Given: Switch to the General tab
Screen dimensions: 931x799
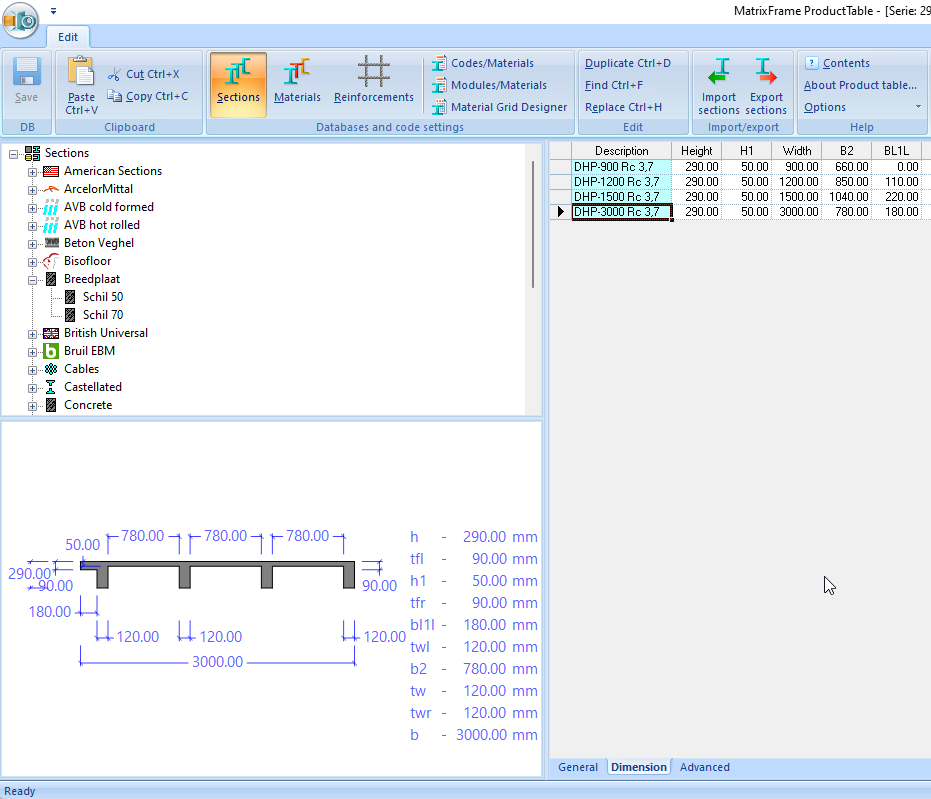Looking at the screenshot, I should (578, 767).
